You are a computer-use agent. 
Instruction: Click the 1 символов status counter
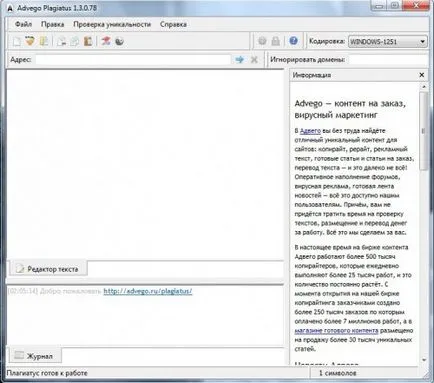[338, 373]
